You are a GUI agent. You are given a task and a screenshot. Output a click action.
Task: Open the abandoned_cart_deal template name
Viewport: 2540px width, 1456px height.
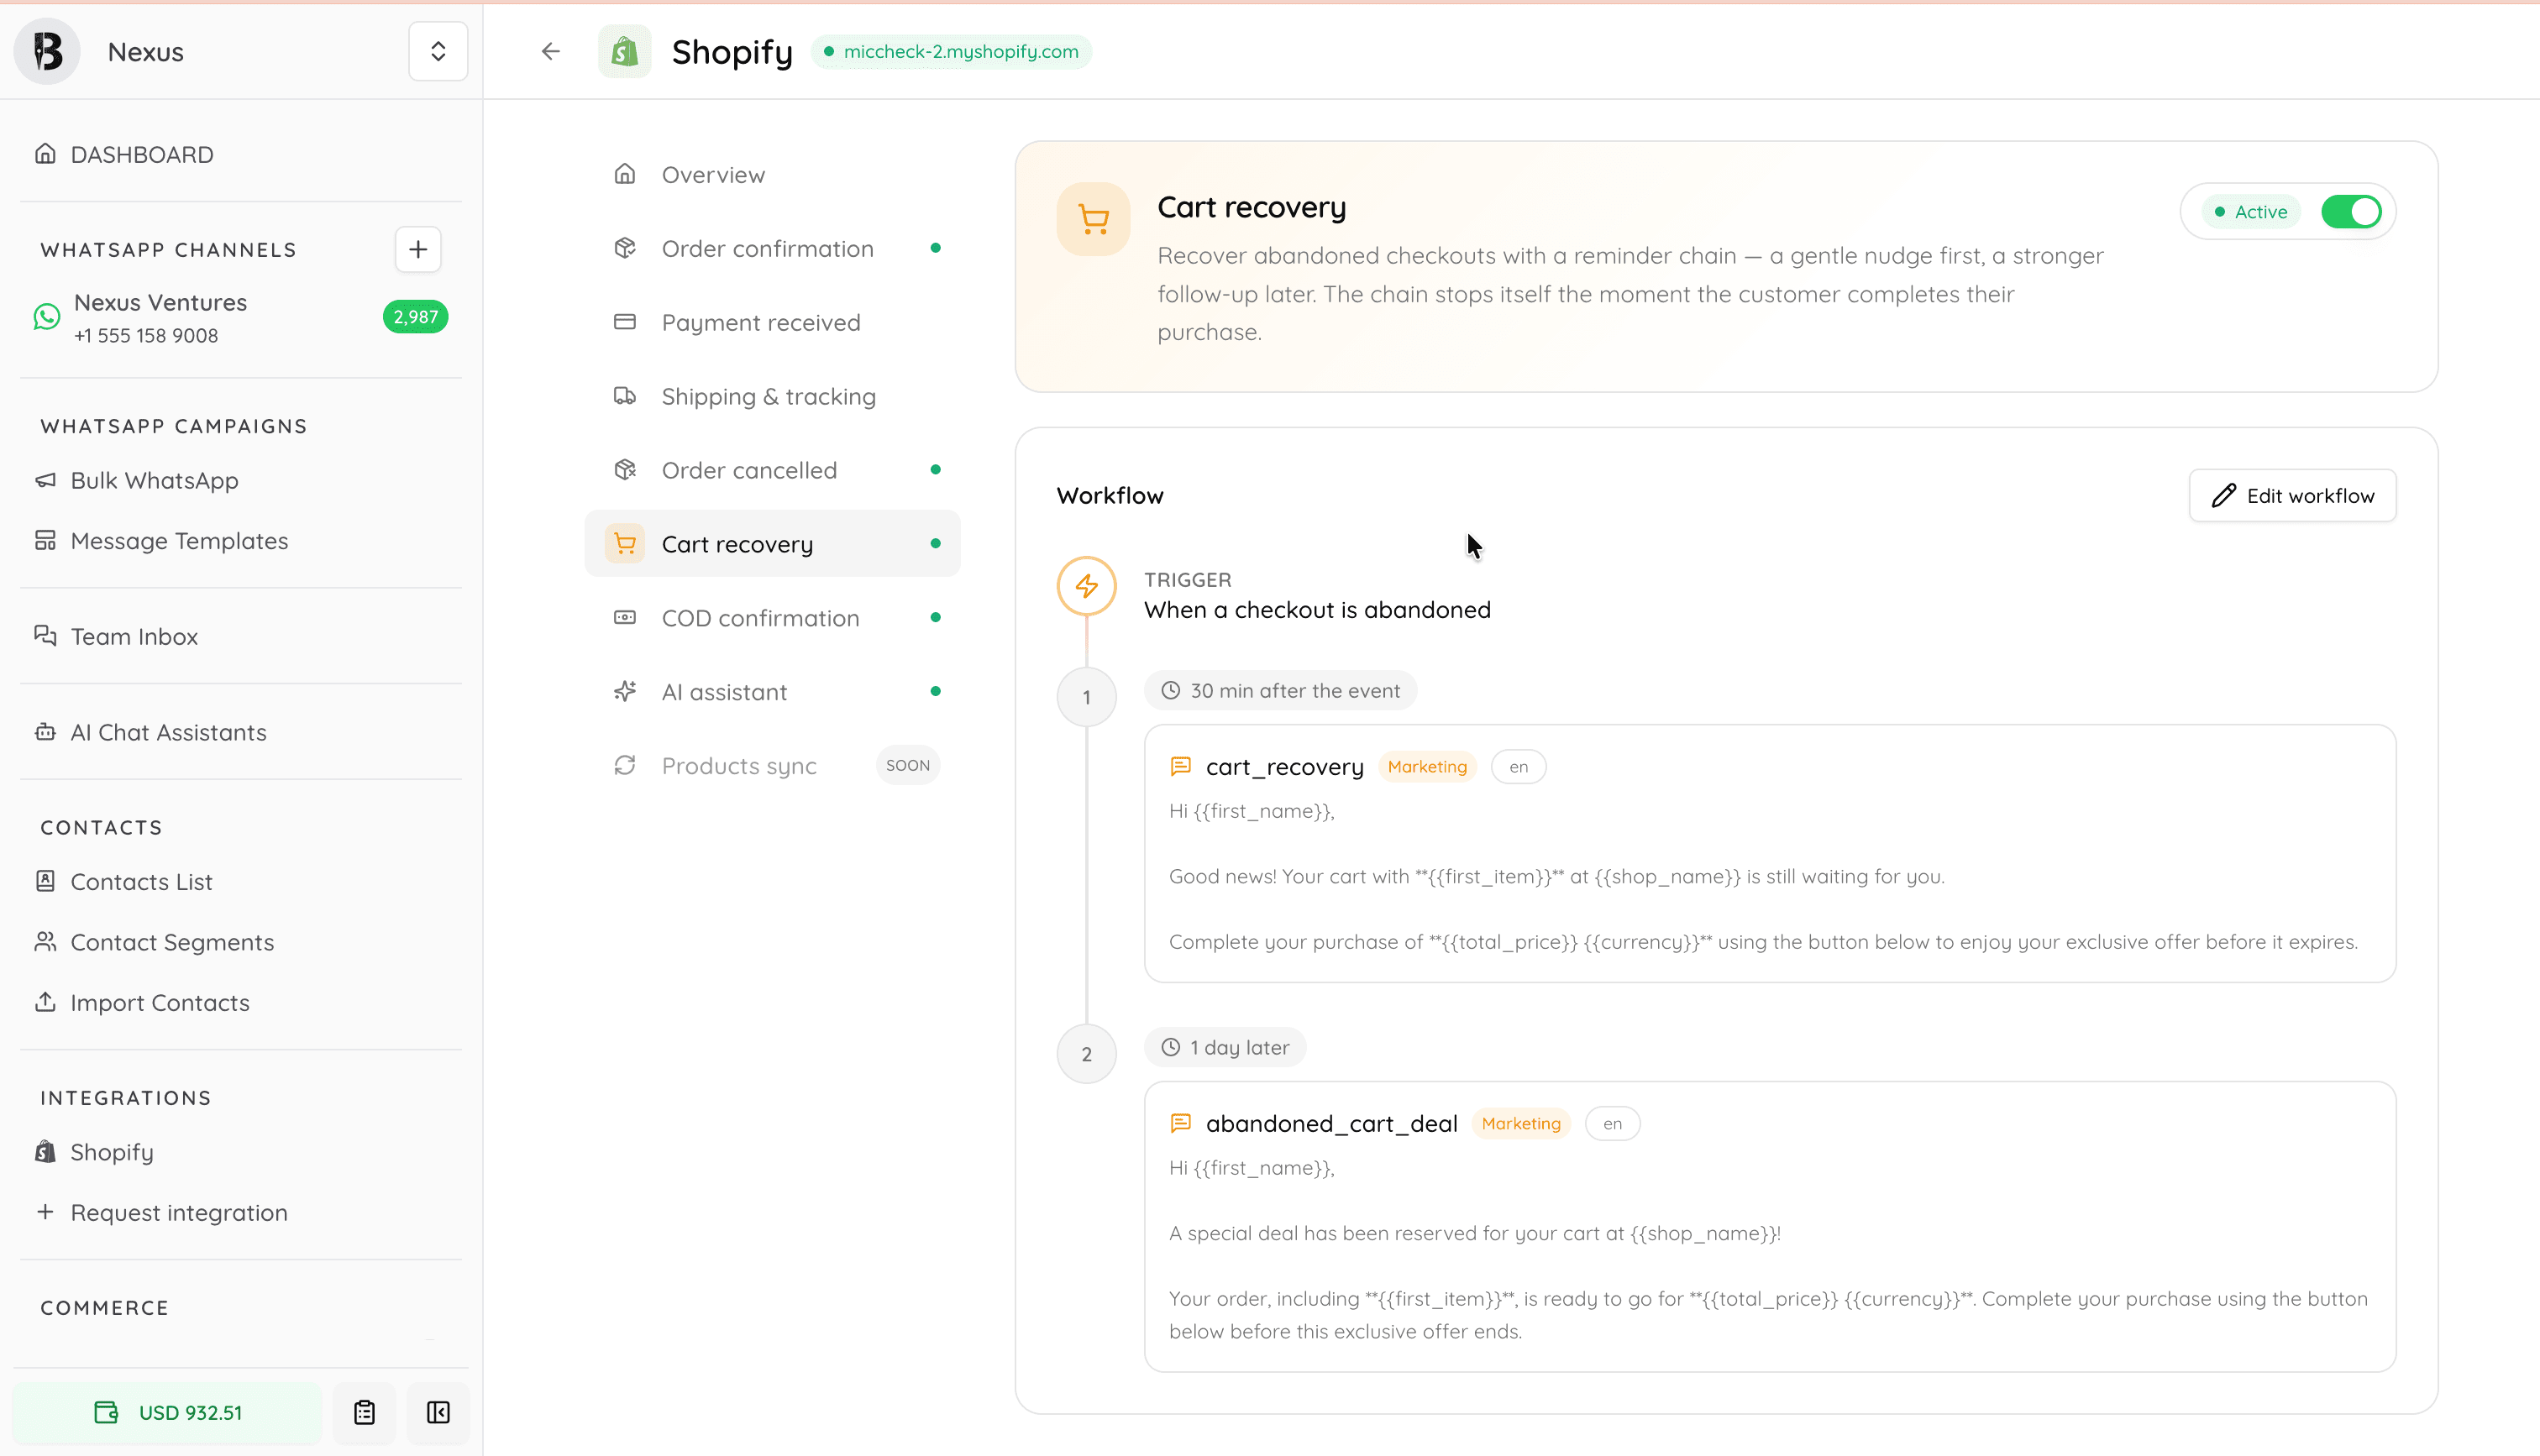coord(1331,1124)
